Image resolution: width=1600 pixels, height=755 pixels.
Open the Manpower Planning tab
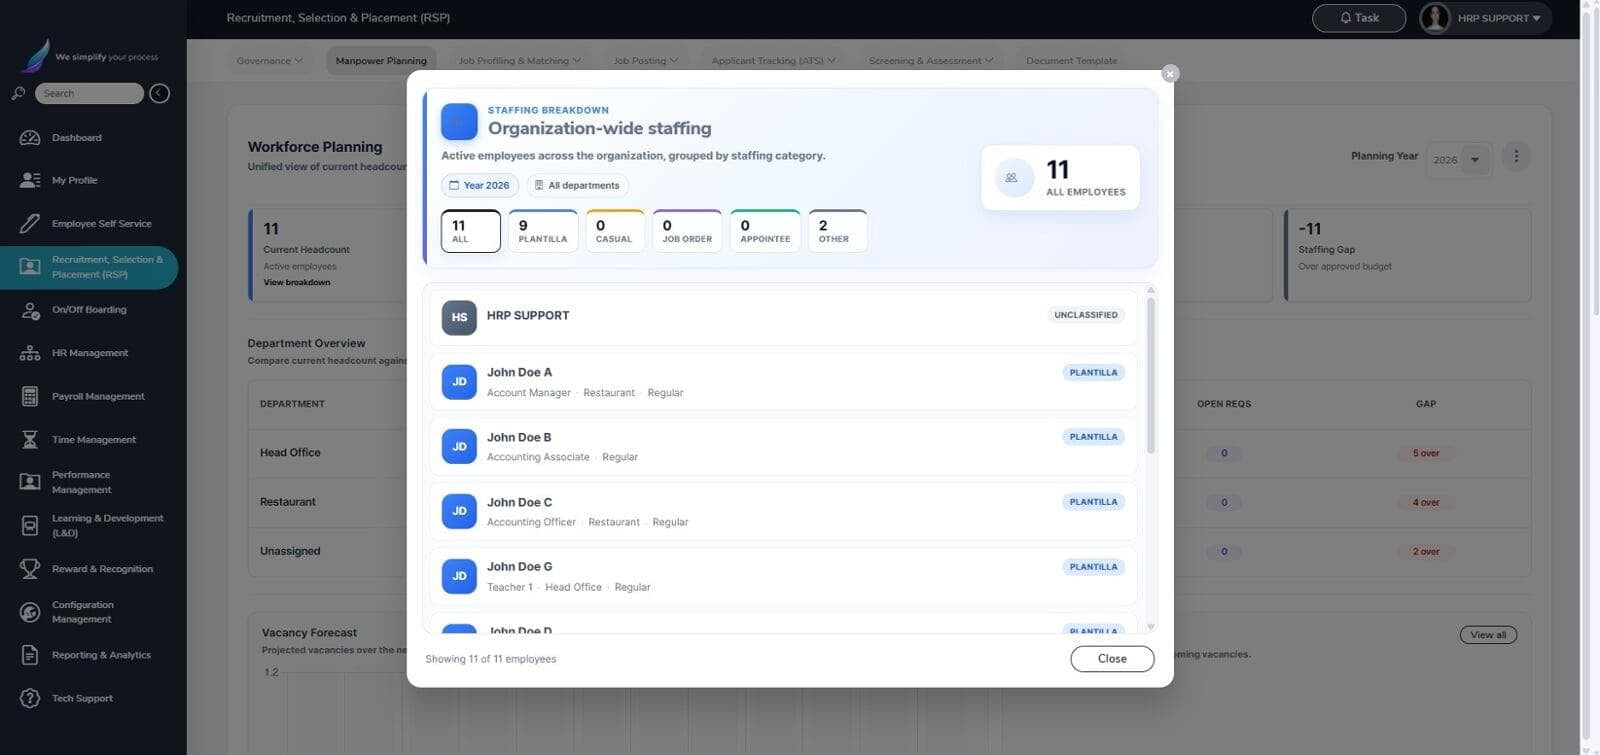click(x=381, y=61)
